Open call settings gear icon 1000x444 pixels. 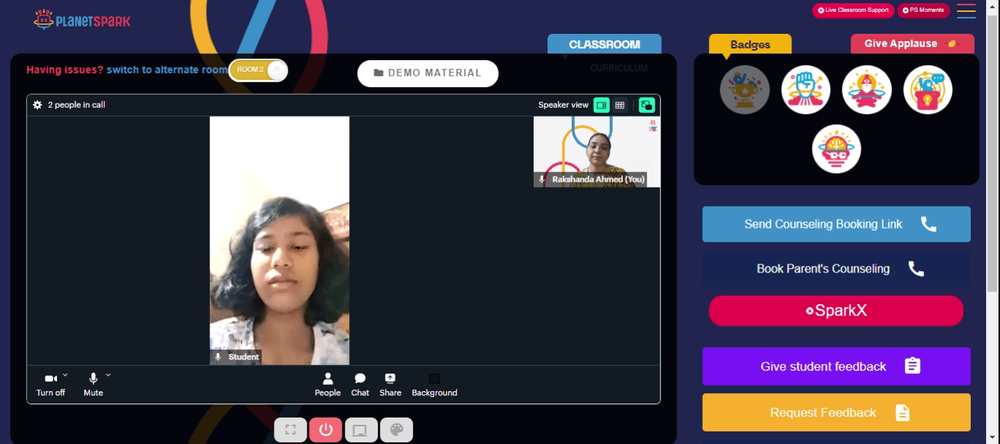coord(38,105)
